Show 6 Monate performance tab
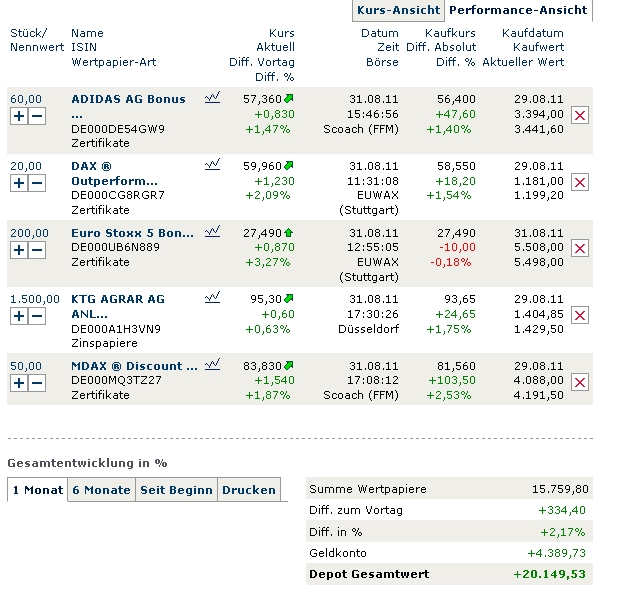621x592 pixels. click(x=101, y=490)
